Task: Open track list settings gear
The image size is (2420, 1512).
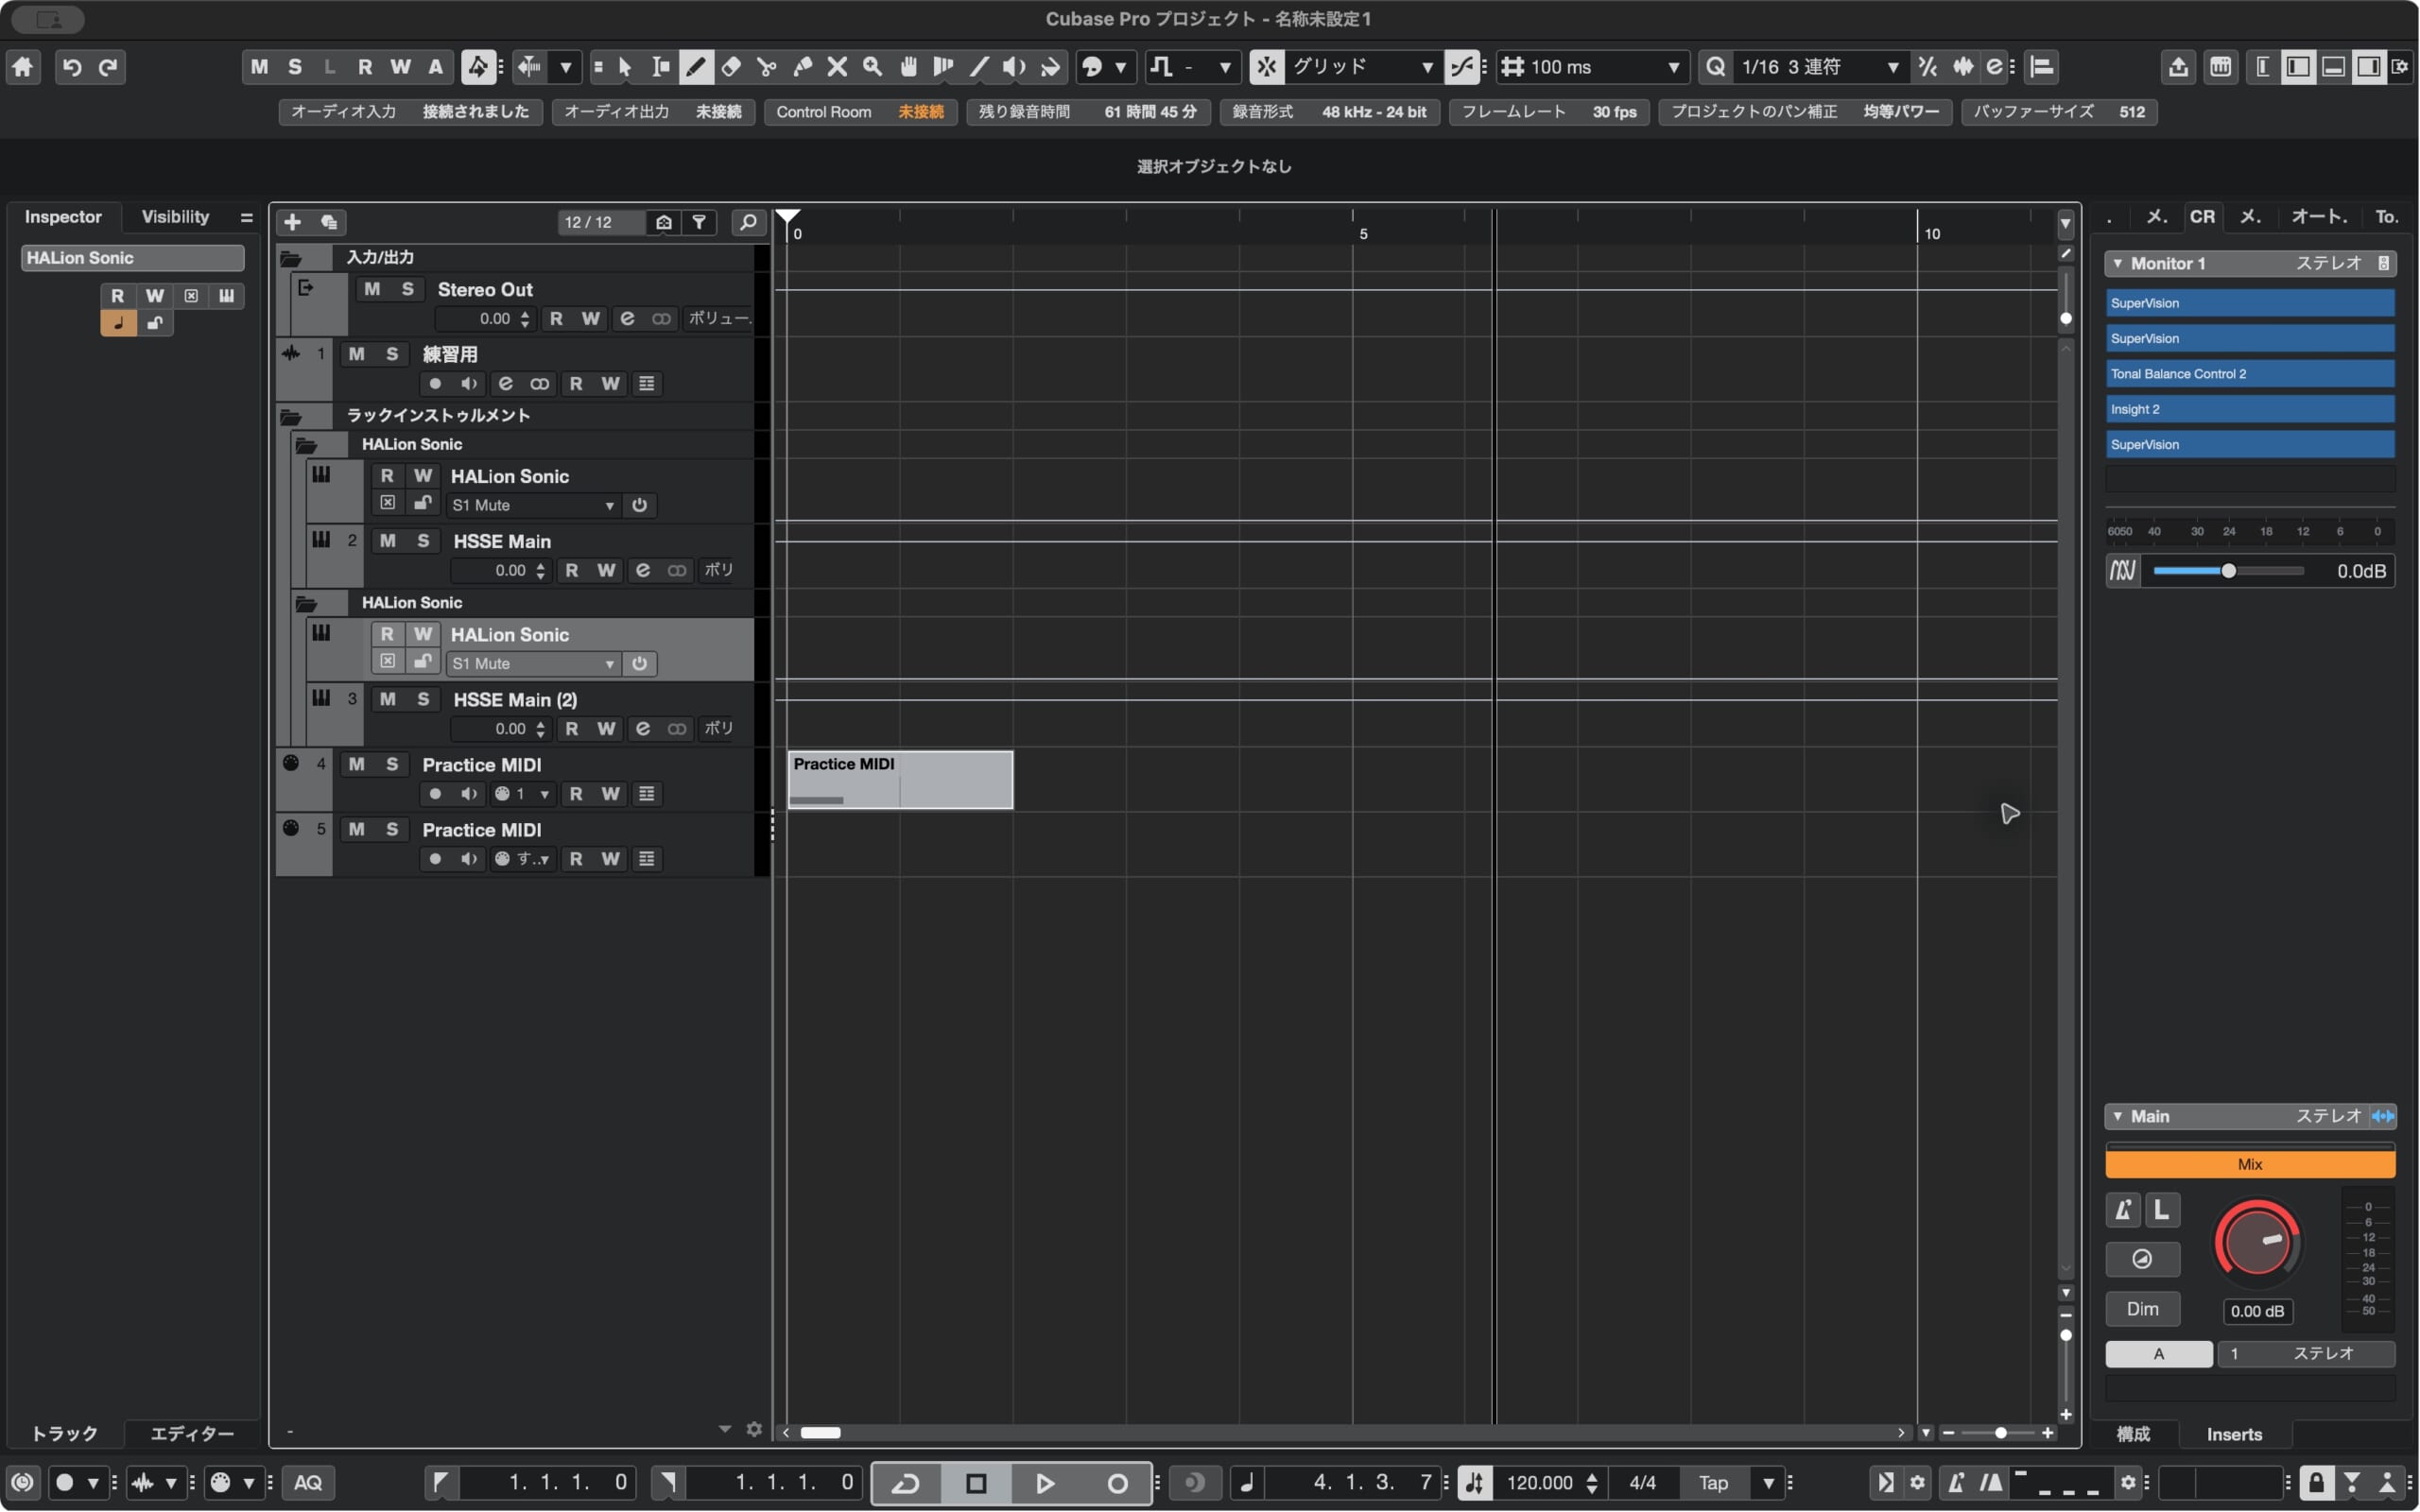Action: pos(754,1430)
